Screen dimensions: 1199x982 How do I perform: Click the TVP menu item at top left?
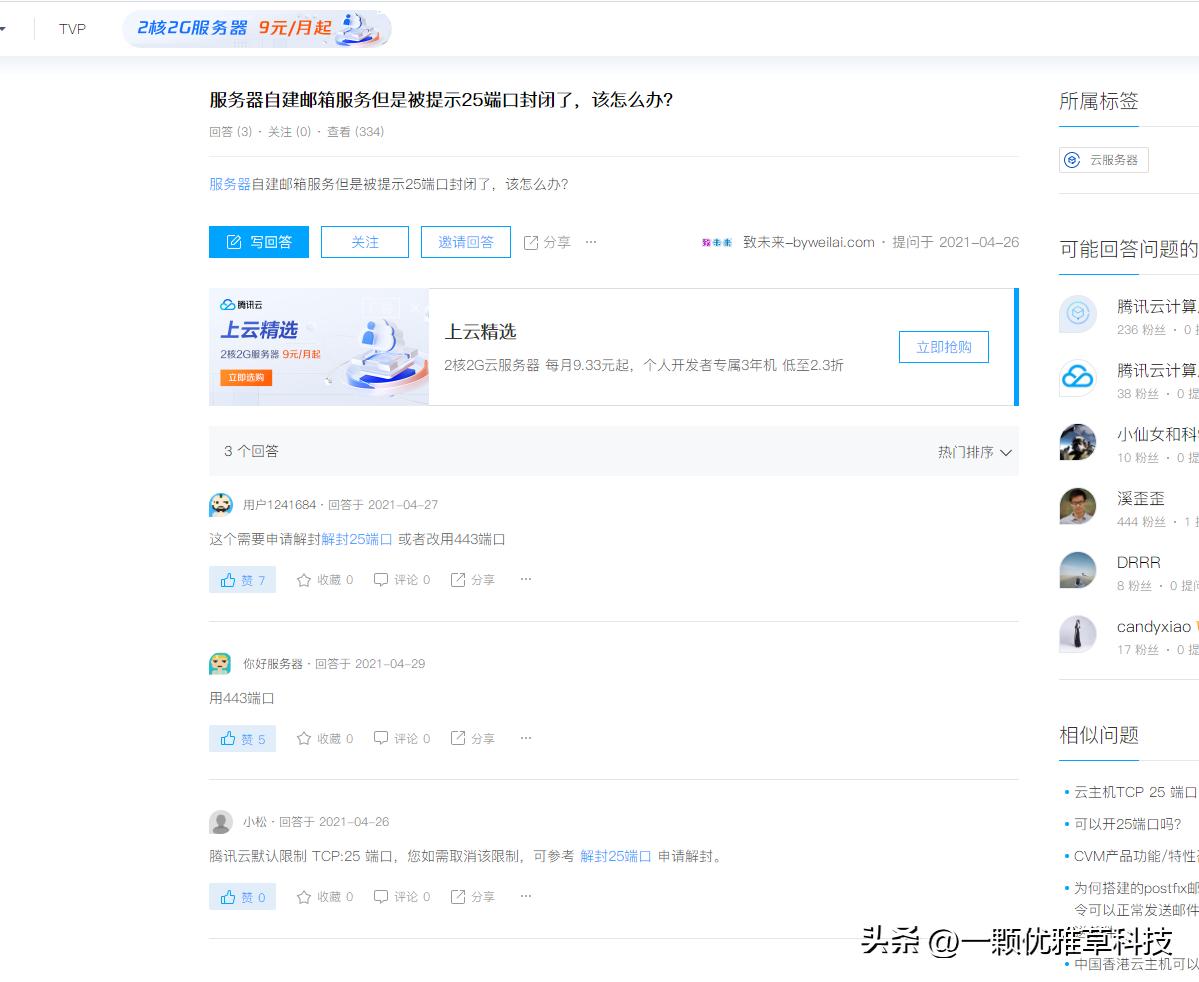pos(71,29)
